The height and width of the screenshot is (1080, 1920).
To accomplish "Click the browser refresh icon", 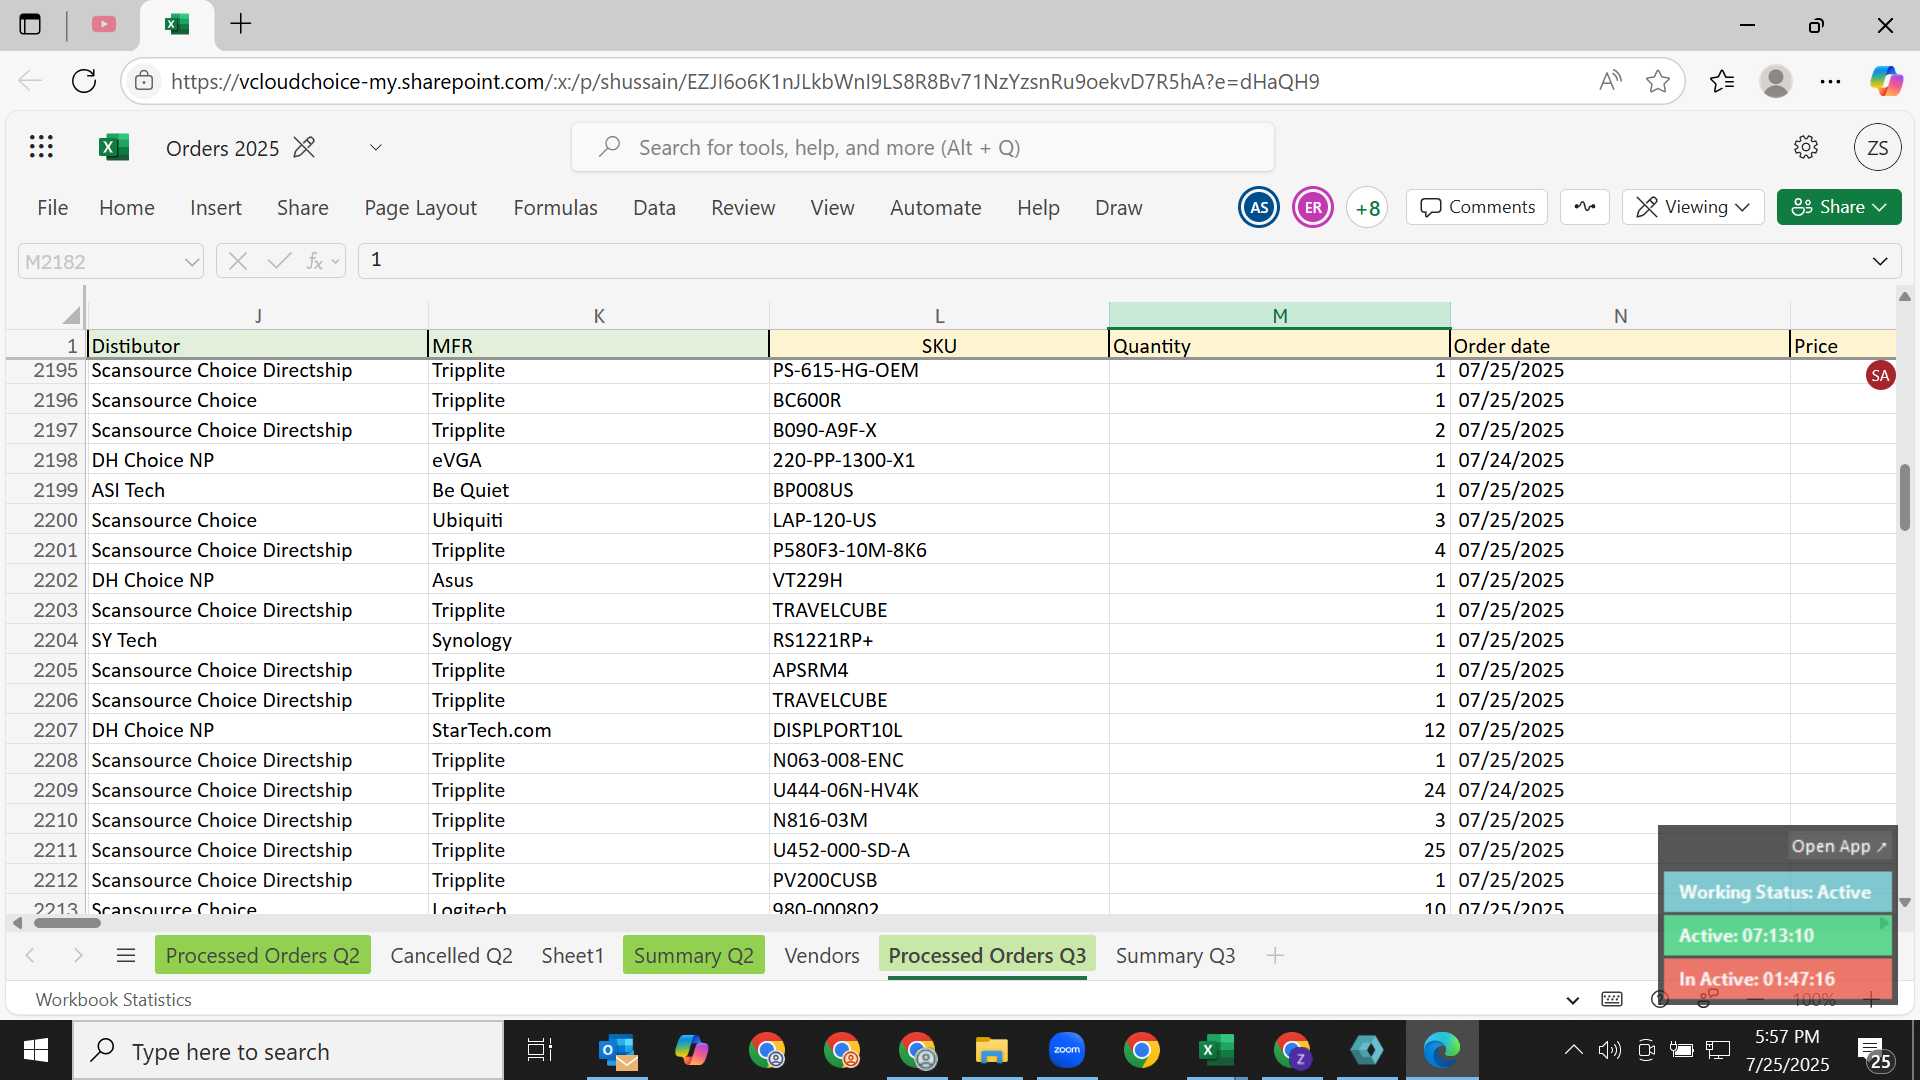I will click(84, 81).
